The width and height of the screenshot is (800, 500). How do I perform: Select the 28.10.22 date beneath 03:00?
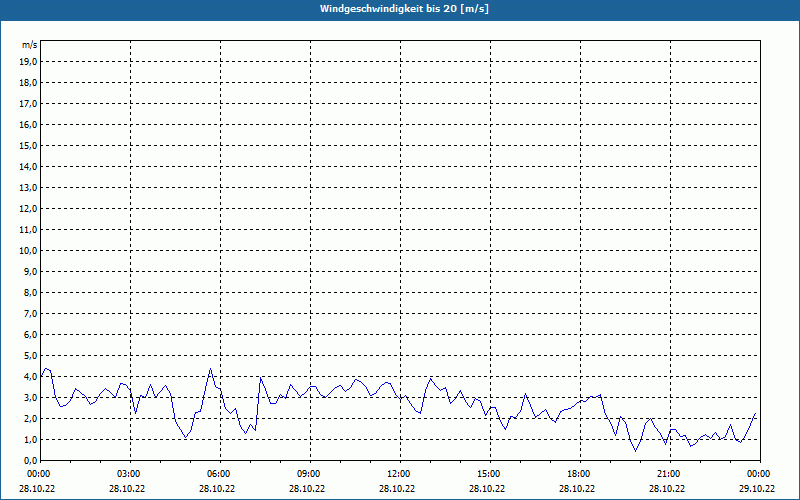coord(127,488)
